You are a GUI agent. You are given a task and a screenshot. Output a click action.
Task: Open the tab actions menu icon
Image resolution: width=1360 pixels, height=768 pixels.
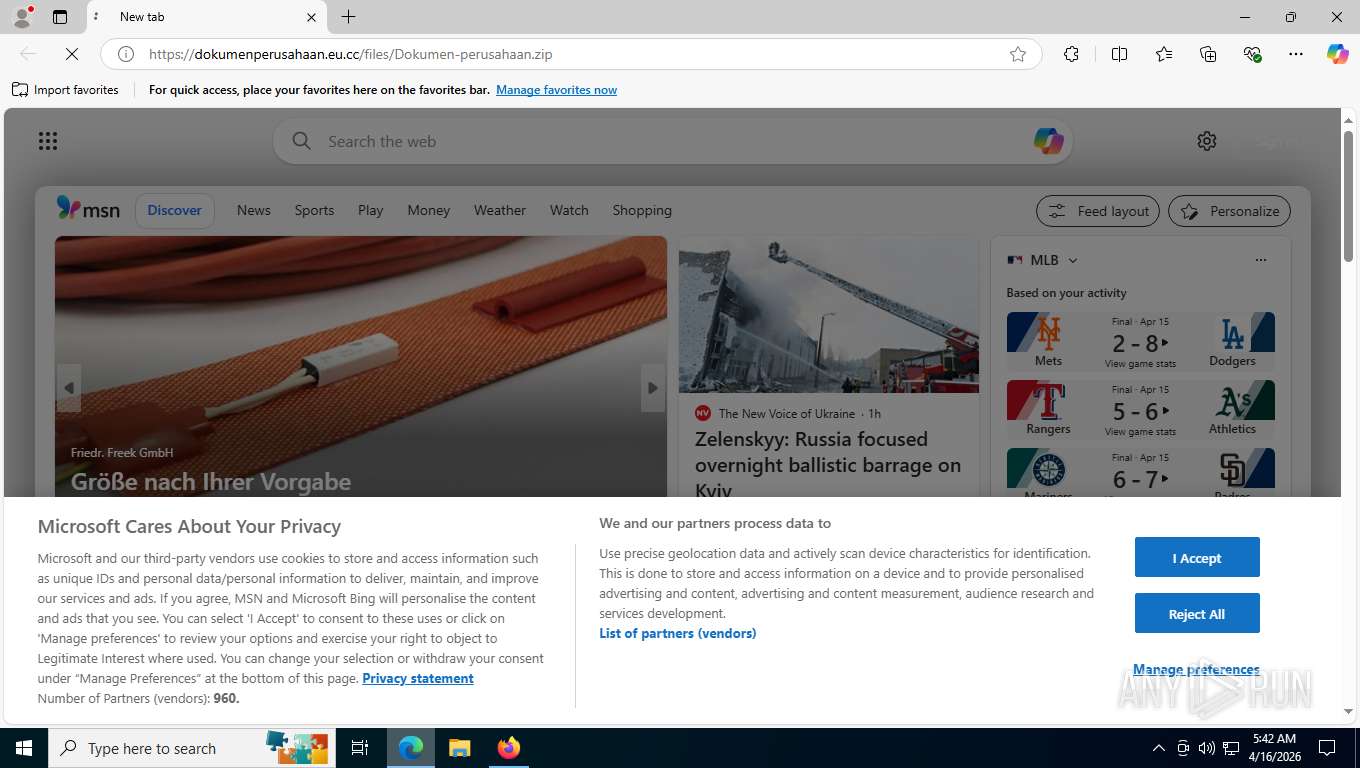[60, 17]
